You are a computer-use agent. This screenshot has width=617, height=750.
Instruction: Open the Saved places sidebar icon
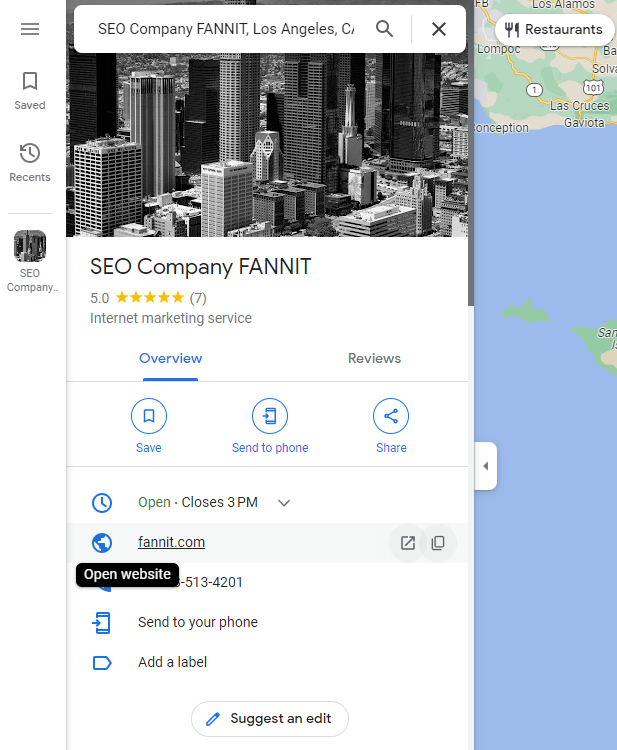30,89
